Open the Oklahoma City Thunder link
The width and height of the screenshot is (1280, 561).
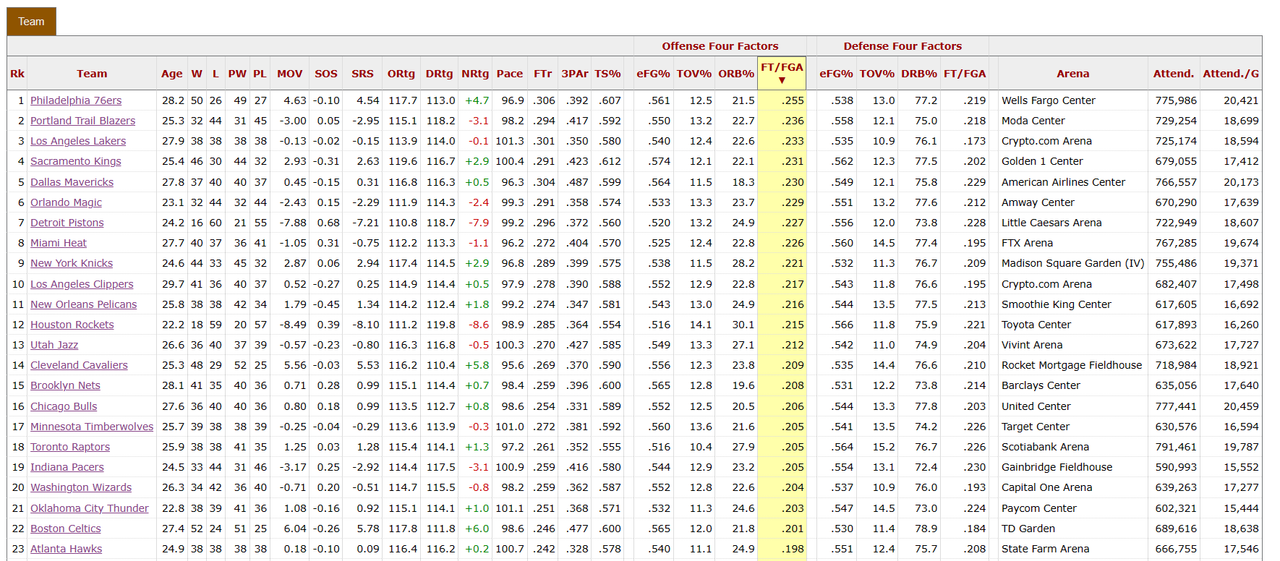click(90, 508)
